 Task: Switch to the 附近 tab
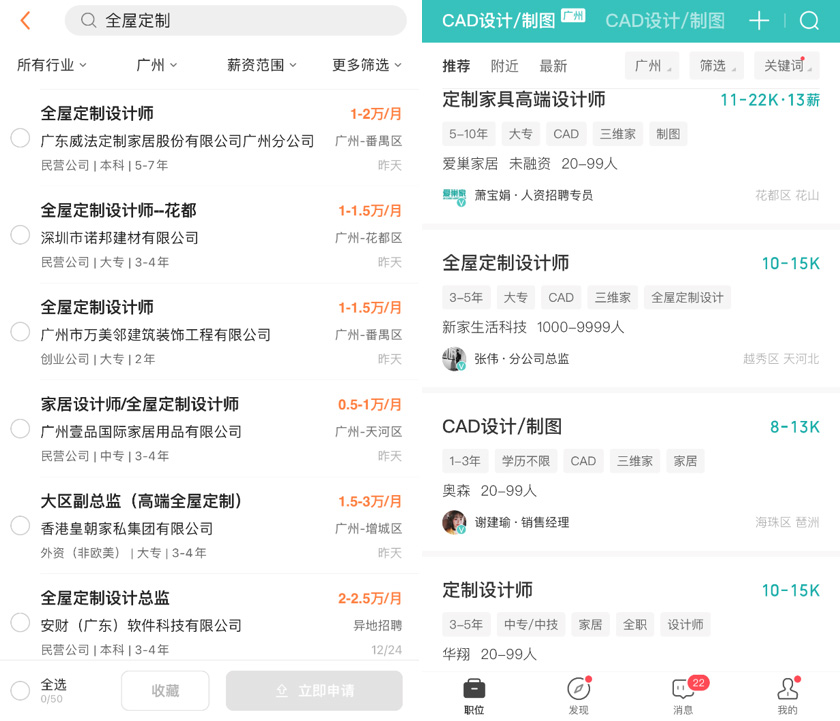(505, 66)
